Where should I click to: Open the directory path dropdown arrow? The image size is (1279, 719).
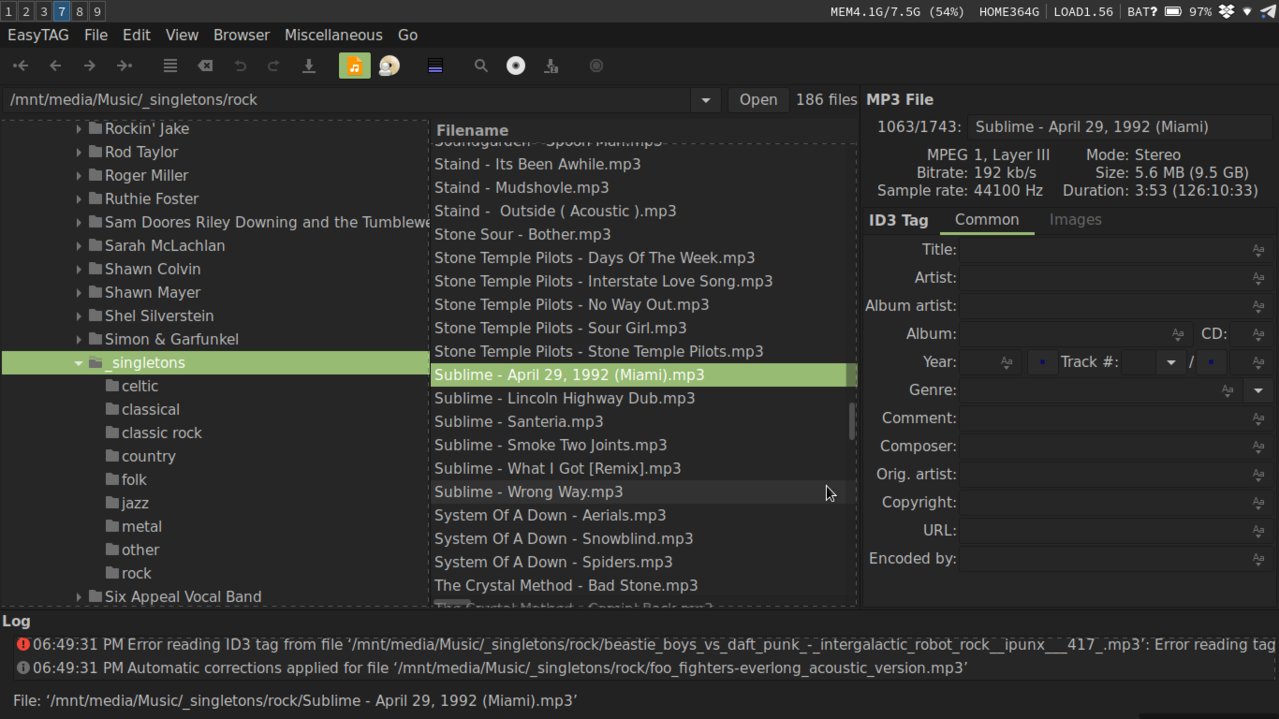(706, 100)
